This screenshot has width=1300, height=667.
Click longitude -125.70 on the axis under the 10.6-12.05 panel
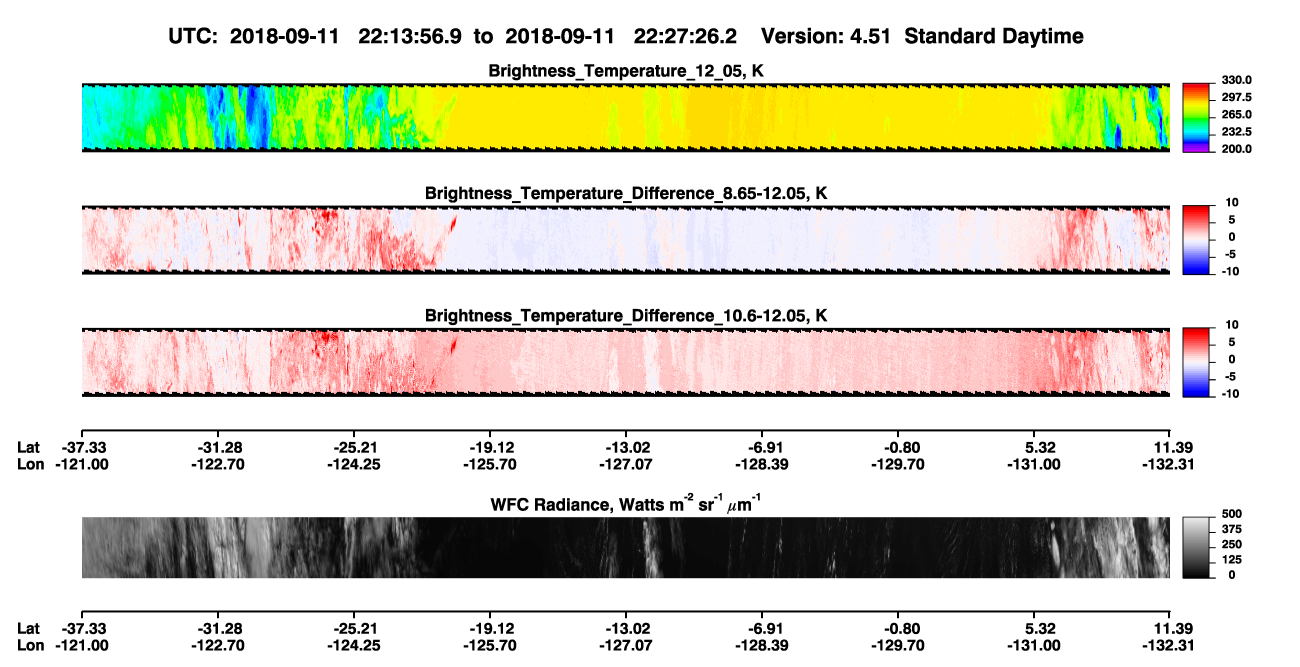tap(489, 464)
